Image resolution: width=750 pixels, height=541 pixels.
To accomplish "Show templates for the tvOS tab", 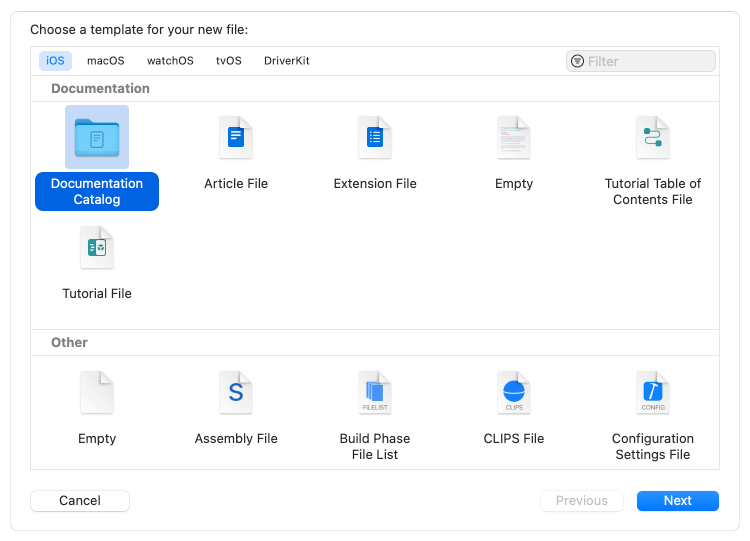I will [229, 61].
